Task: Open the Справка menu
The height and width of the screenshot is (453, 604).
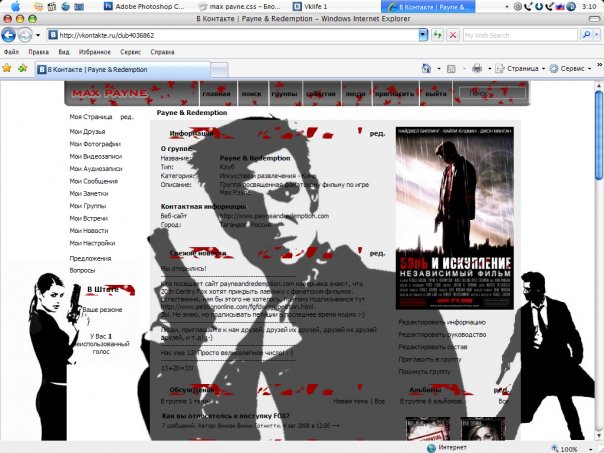Action: [162, 52]
